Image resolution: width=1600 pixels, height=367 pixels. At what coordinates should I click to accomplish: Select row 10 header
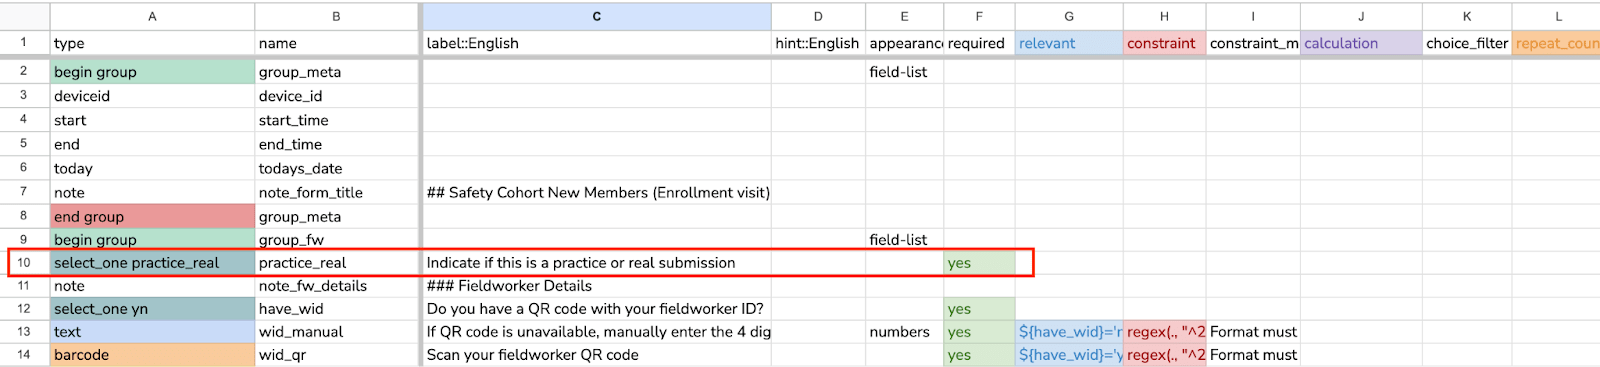[24, 263]
